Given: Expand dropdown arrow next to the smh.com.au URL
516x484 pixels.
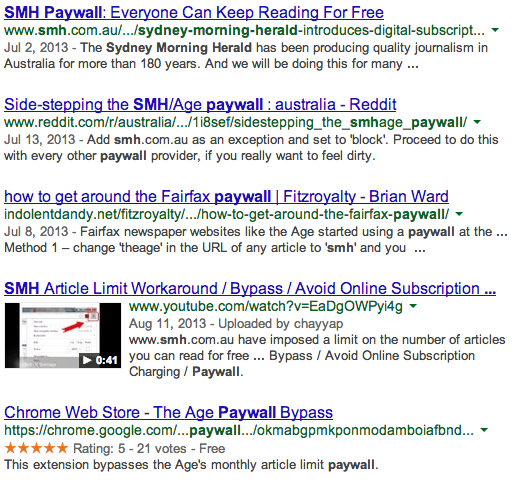Looking at the screenshot, I should click(x=495, y=30).
